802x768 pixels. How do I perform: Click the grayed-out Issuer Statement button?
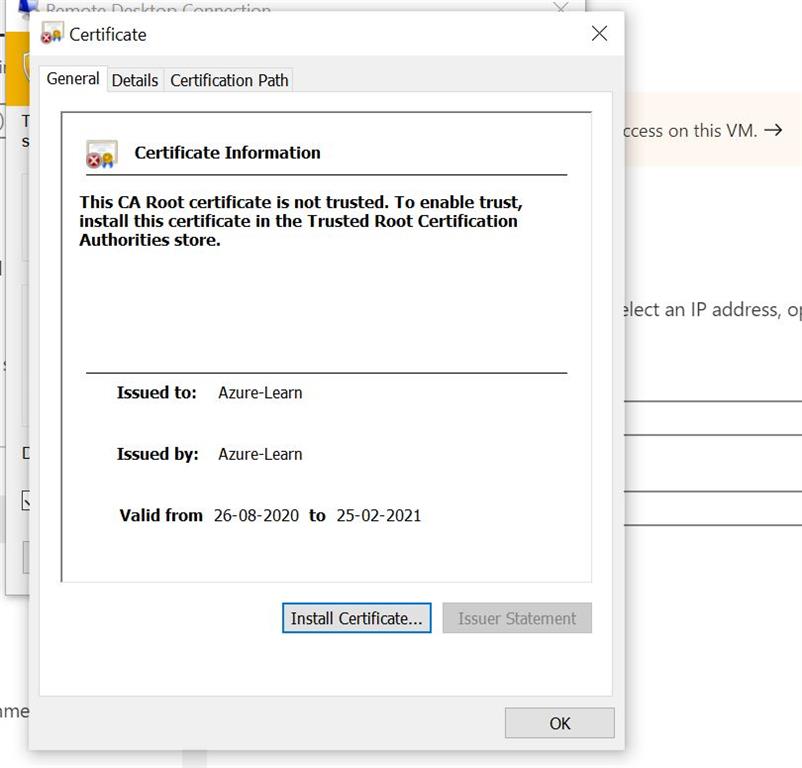click(517, 618)
